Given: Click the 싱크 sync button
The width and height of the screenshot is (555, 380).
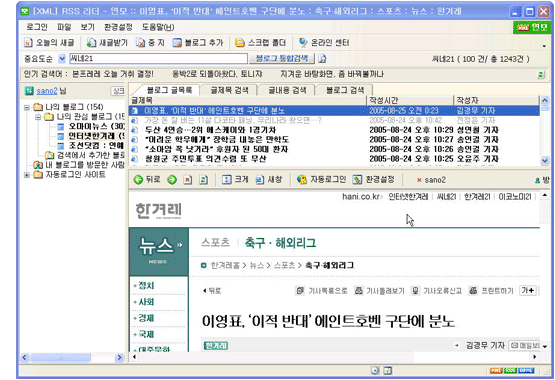Looking at the screenshot, I should click(118, 91).
